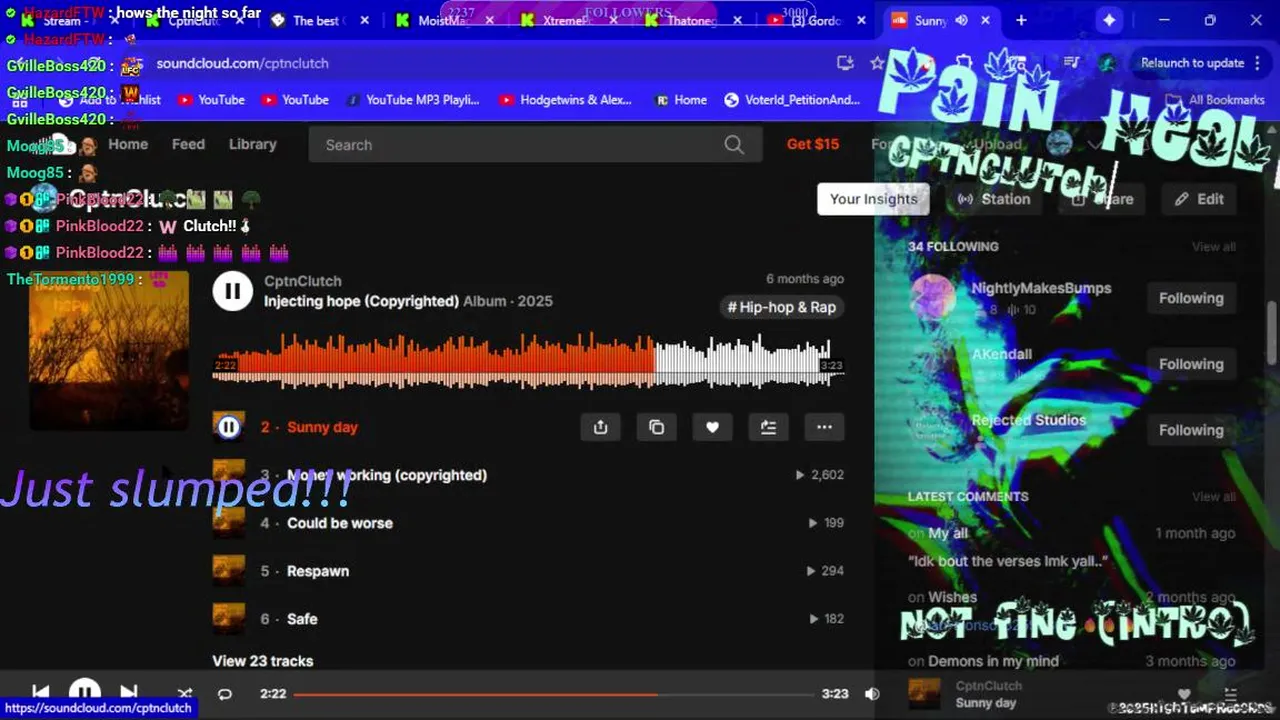This screenshot has width=1280, height=720.
Task: Toggle repeat in the player bar
Action: (x=225, y=694)
